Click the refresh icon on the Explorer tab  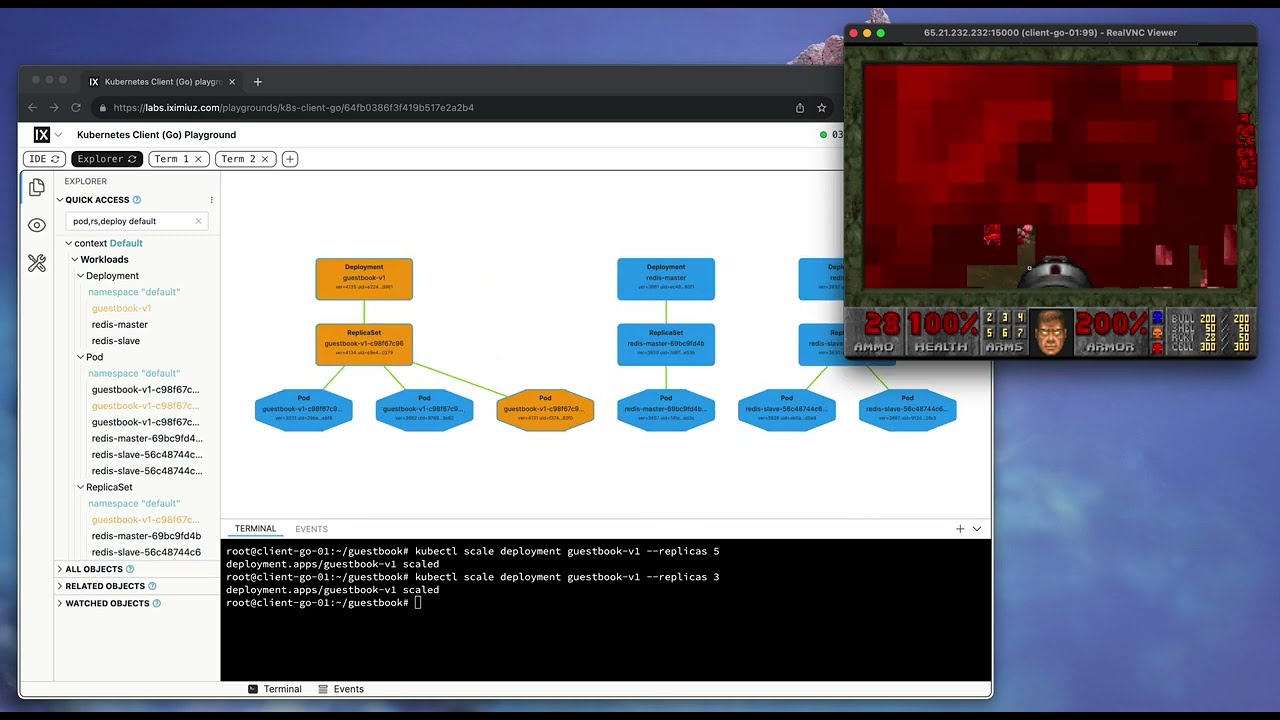point(132,159)
